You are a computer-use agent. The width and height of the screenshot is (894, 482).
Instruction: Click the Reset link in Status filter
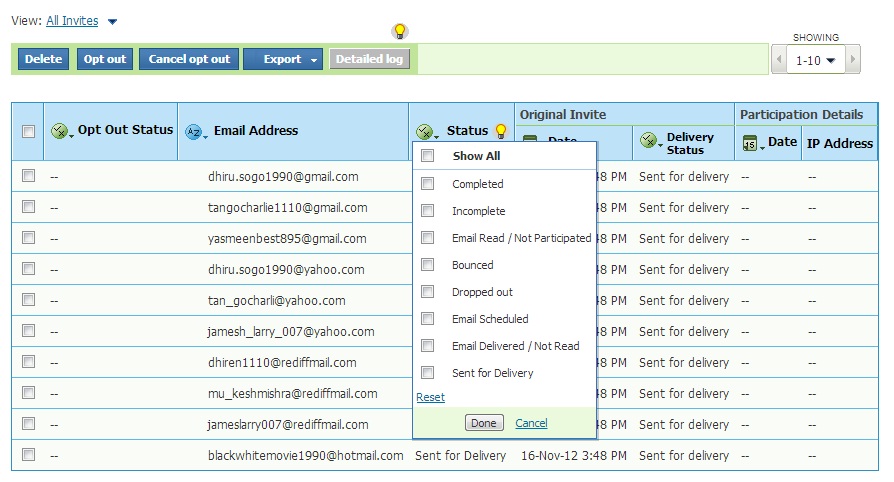pos(430,397)
